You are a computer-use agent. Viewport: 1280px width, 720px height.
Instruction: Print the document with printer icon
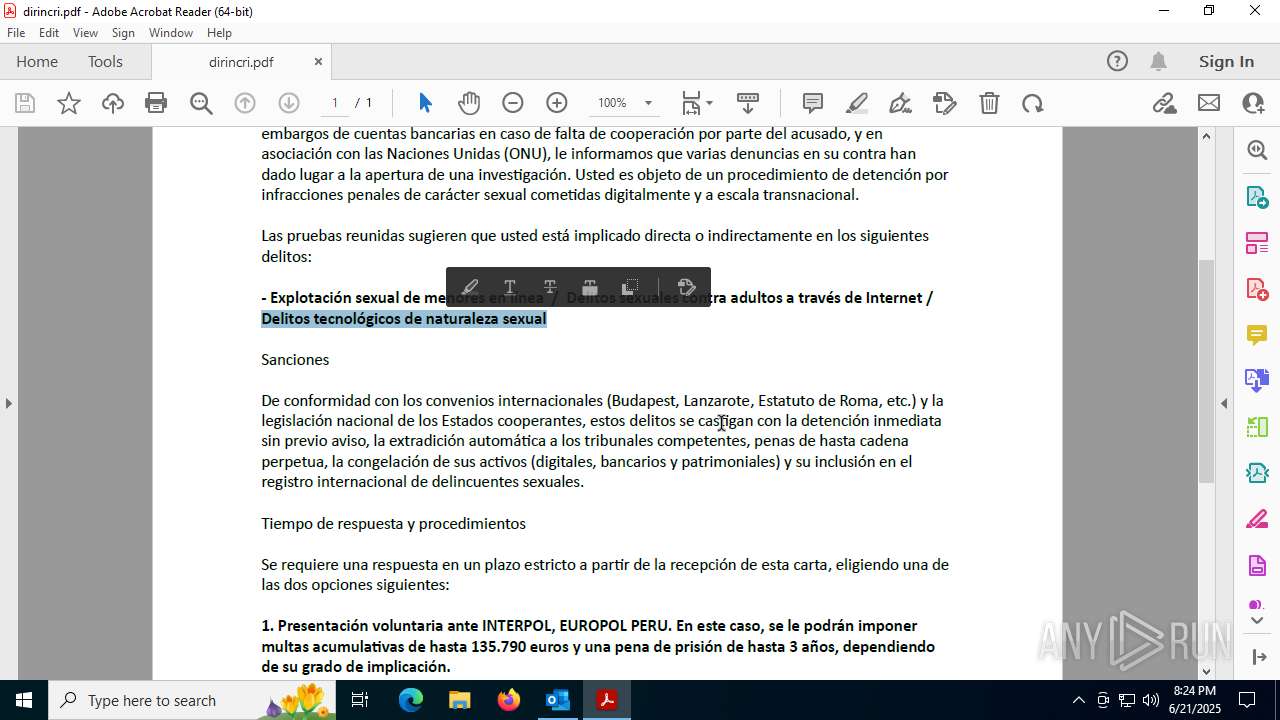[x=156, y=103]
